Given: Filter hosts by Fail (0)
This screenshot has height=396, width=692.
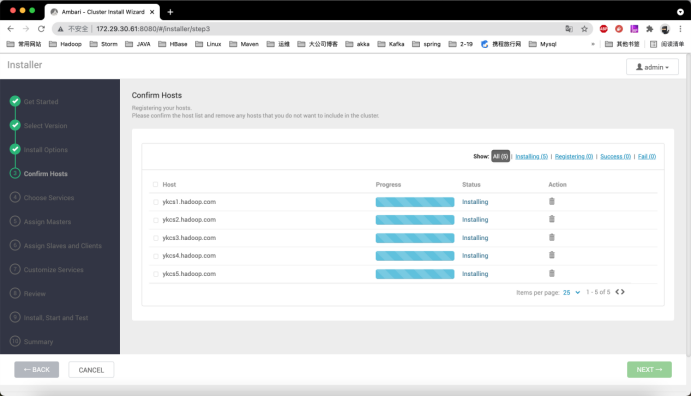Looking at the screenshot, I should tap(647, 156).
